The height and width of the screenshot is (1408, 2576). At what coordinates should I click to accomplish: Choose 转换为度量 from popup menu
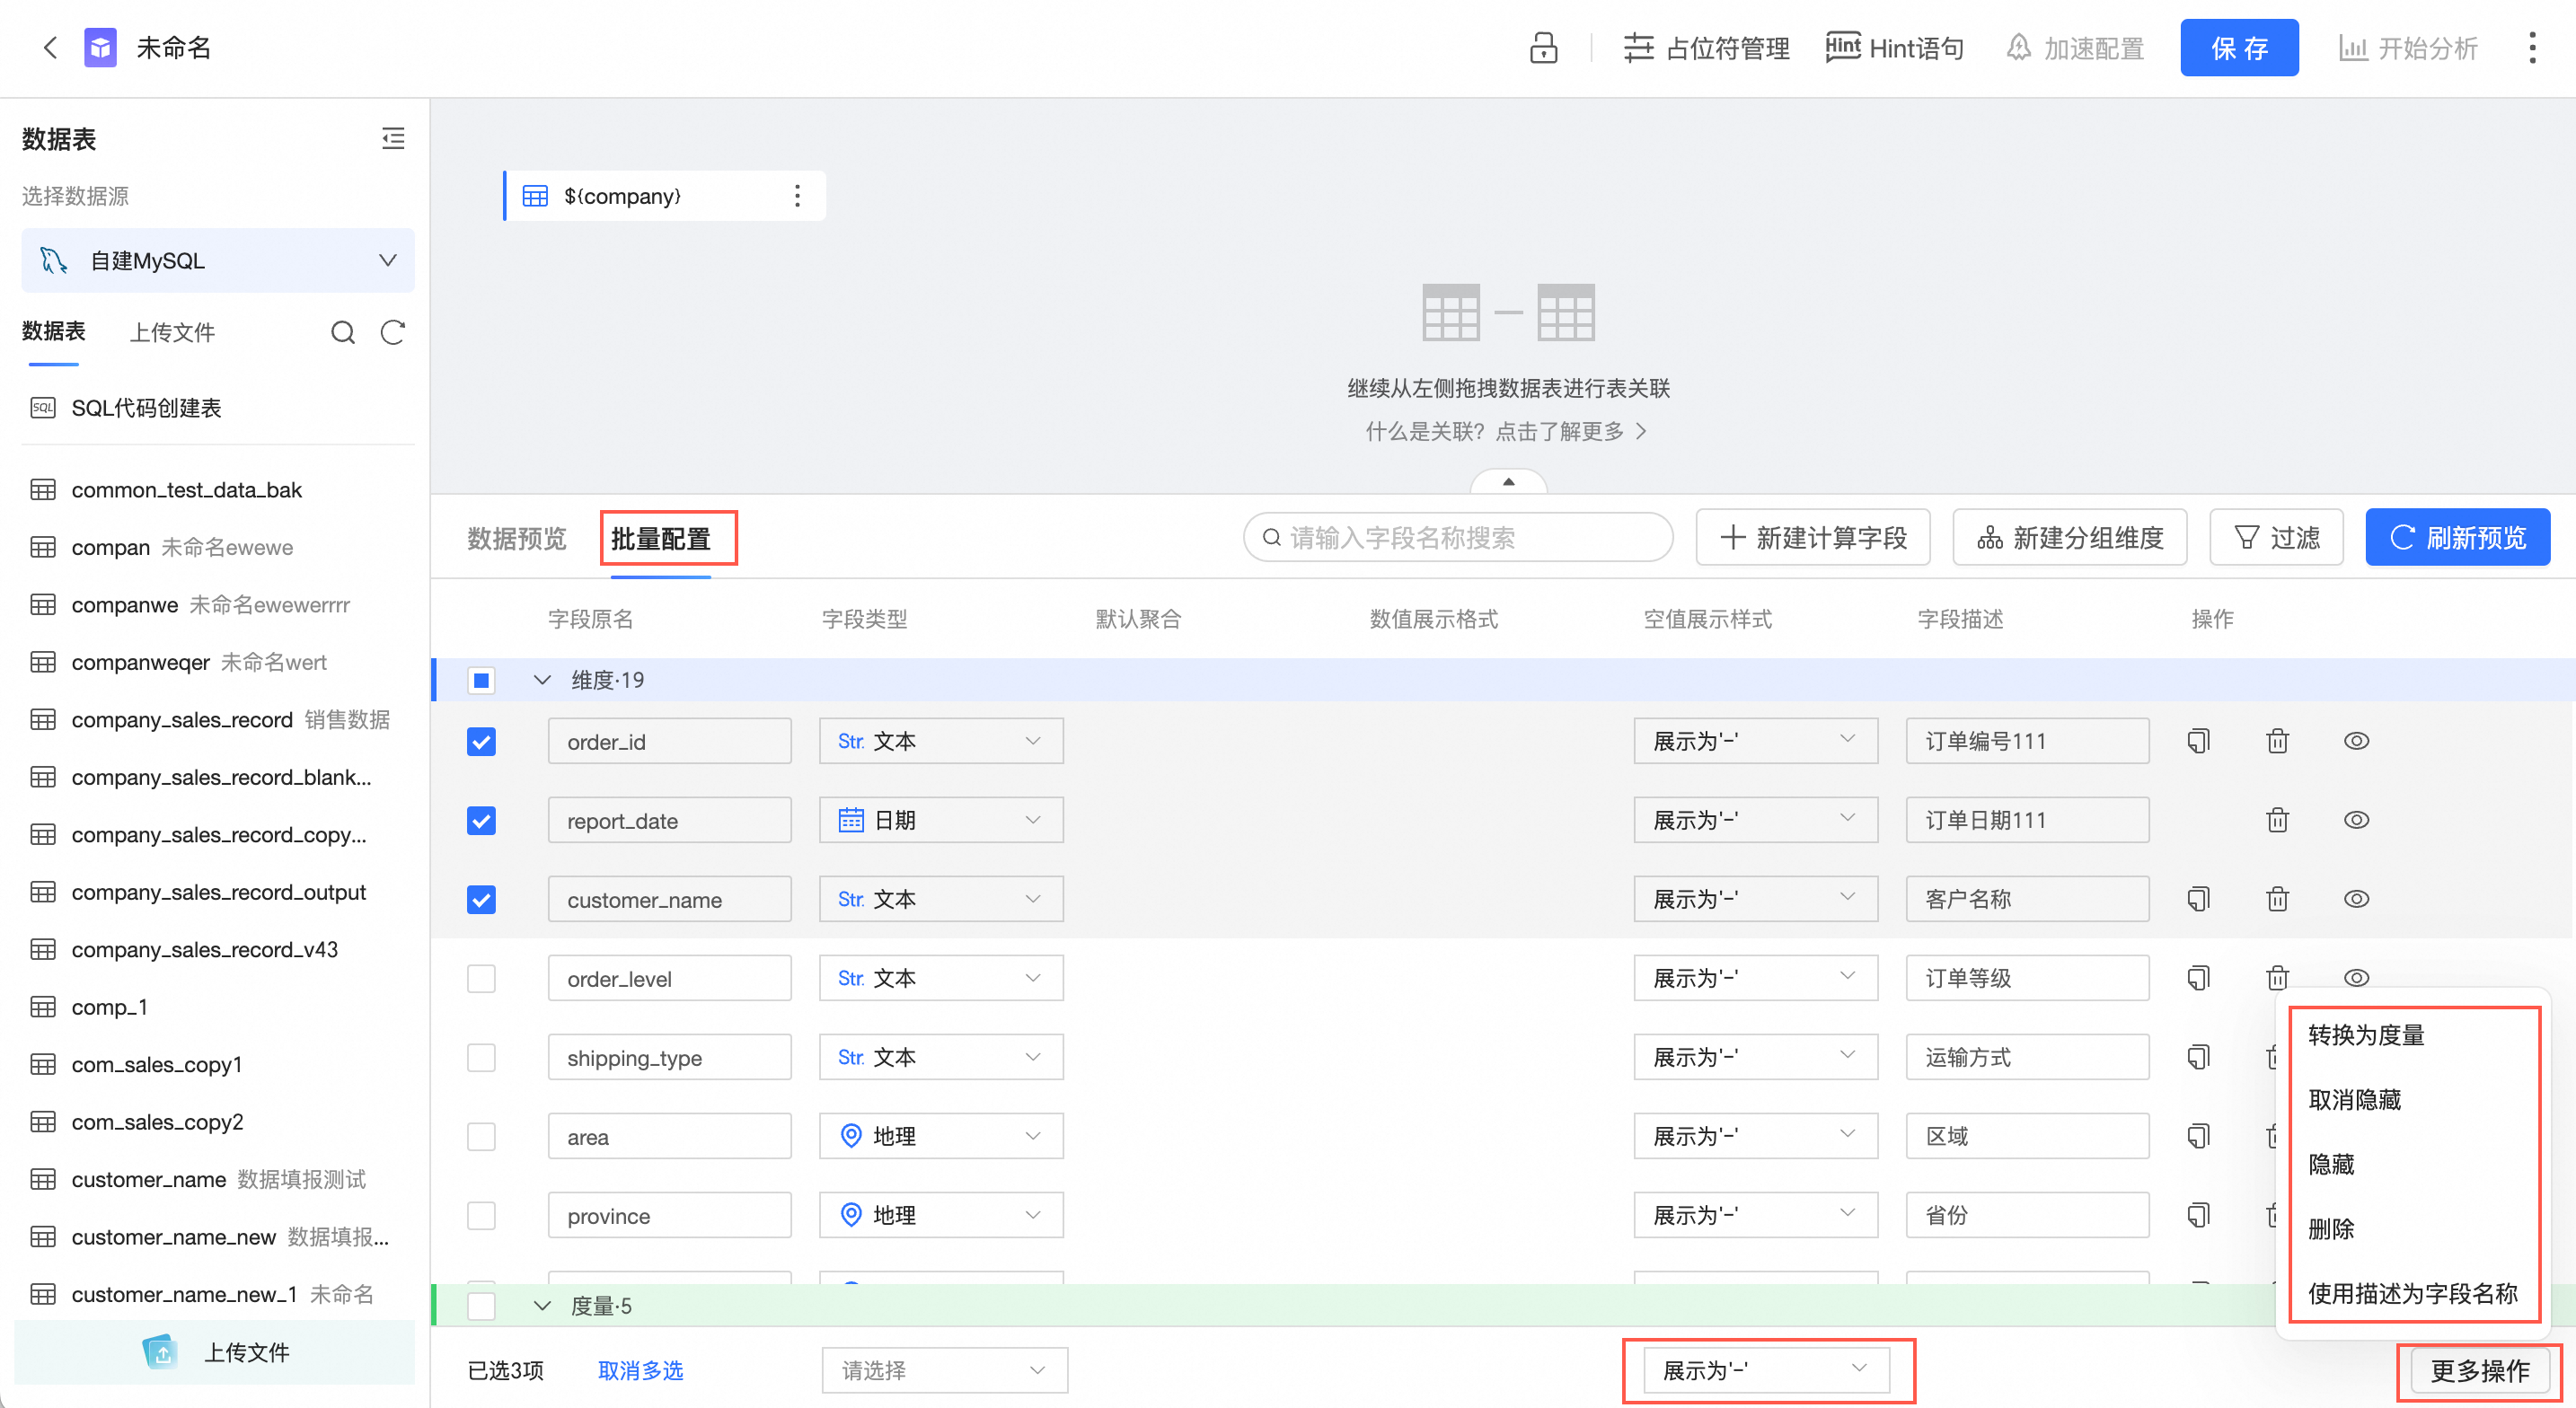tap(2366, 1035)
